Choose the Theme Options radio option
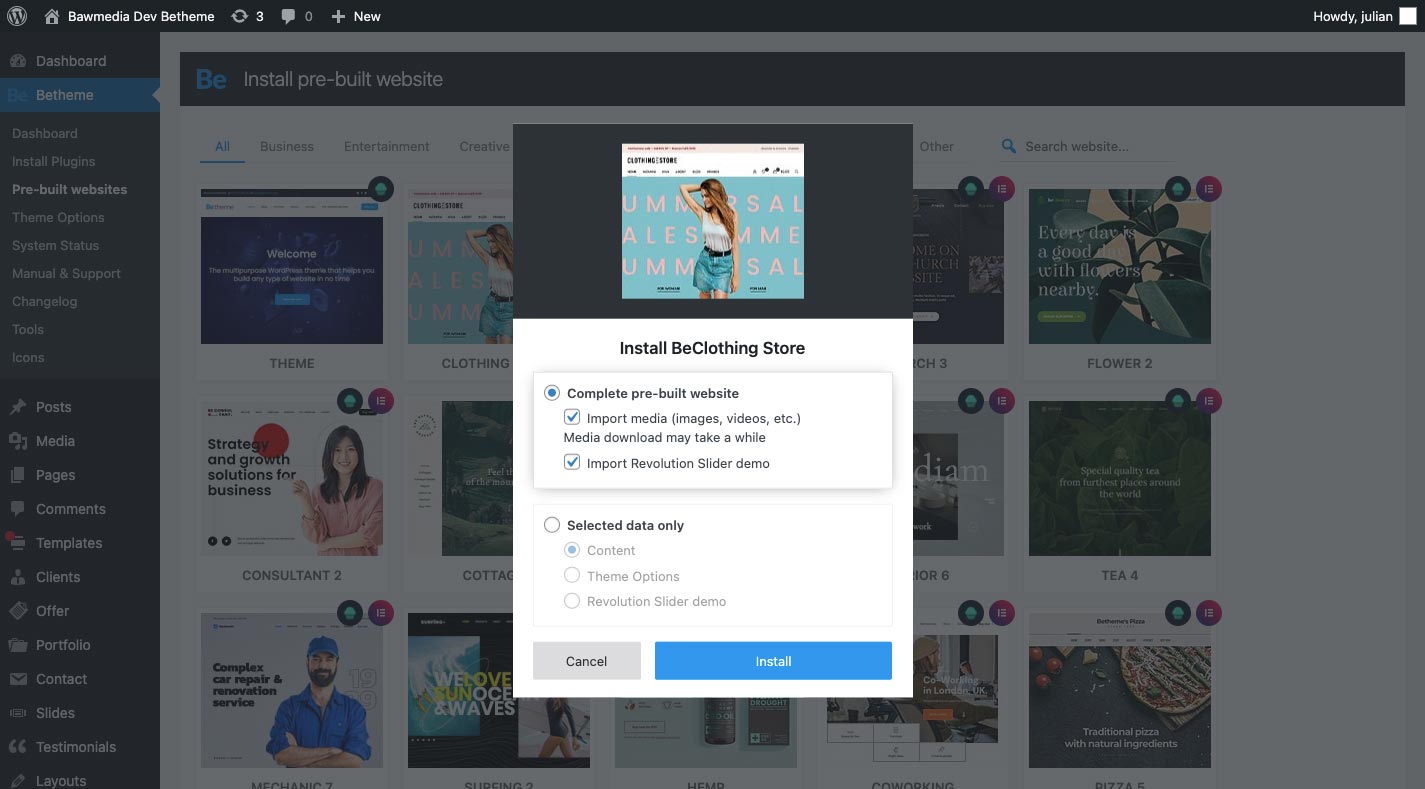The width and height of the screenshot is (1425, 789). click(x=572, y=576)
